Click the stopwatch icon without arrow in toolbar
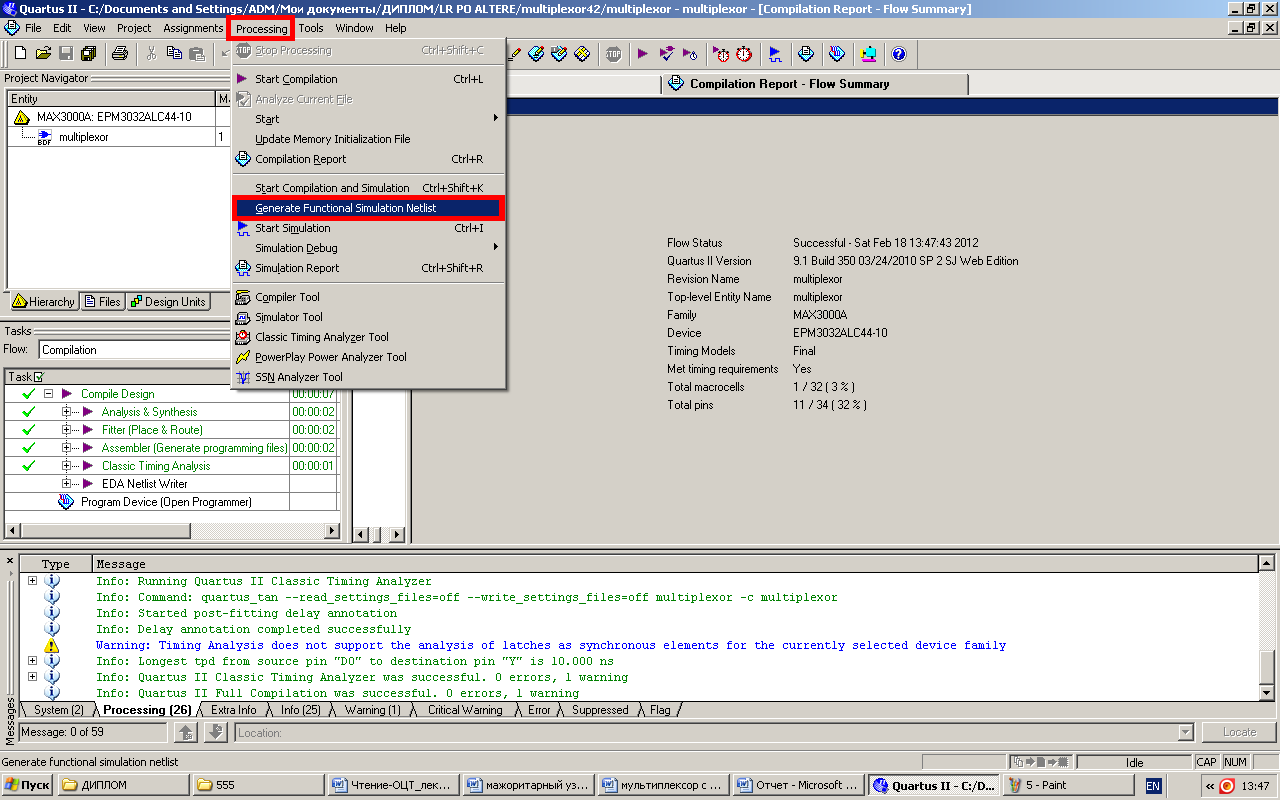 point(744,53)
